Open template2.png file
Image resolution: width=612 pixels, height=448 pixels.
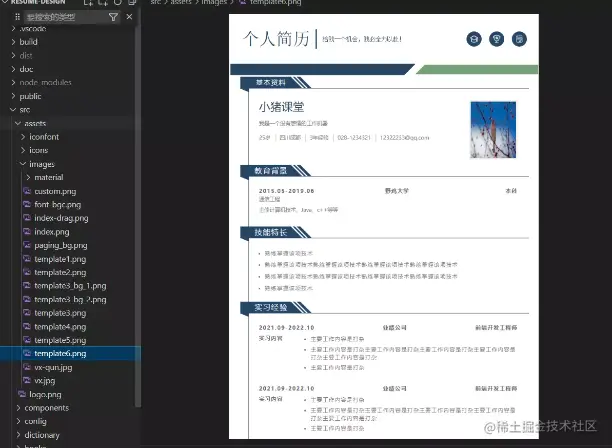coord(60,272)
